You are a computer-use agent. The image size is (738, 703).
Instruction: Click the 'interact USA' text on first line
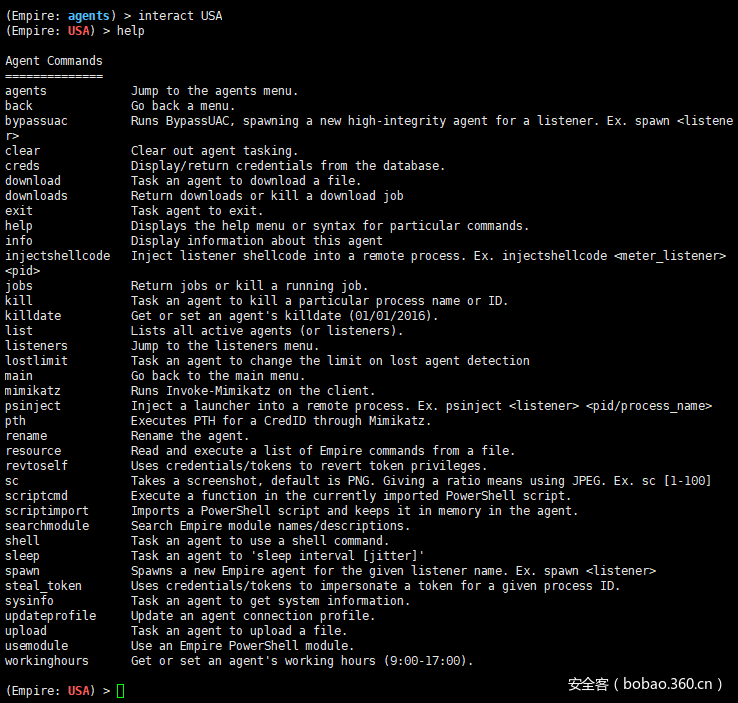coord(180,16)
